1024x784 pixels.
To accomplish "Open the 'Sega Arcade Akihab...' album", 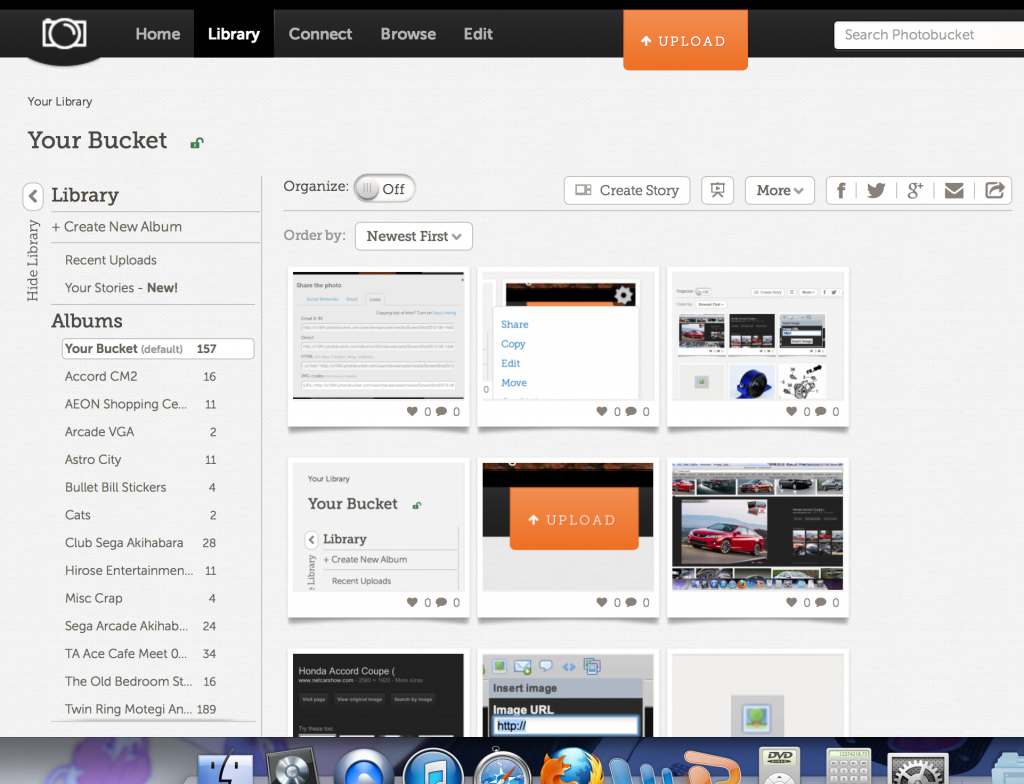I will pos(140,626).
